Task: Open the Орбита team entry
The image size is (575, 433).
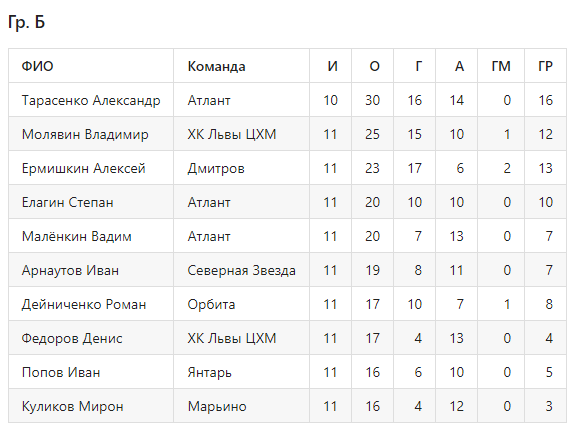Action: coord(211,304)
